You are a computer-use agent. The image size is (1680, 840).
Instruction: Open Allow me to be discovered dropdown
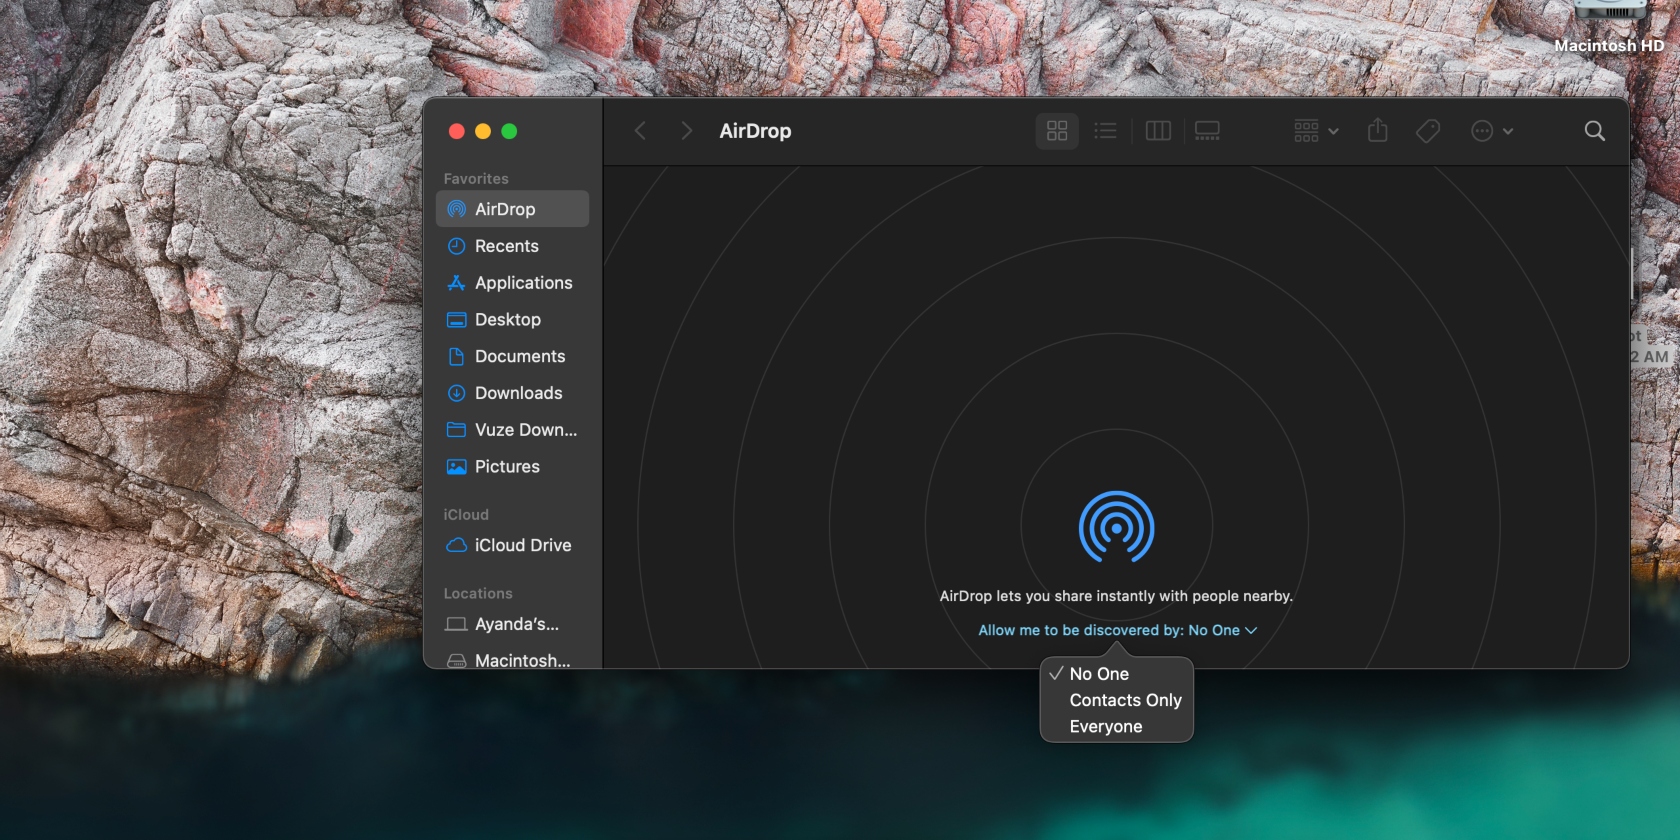tap(1117, 630)
